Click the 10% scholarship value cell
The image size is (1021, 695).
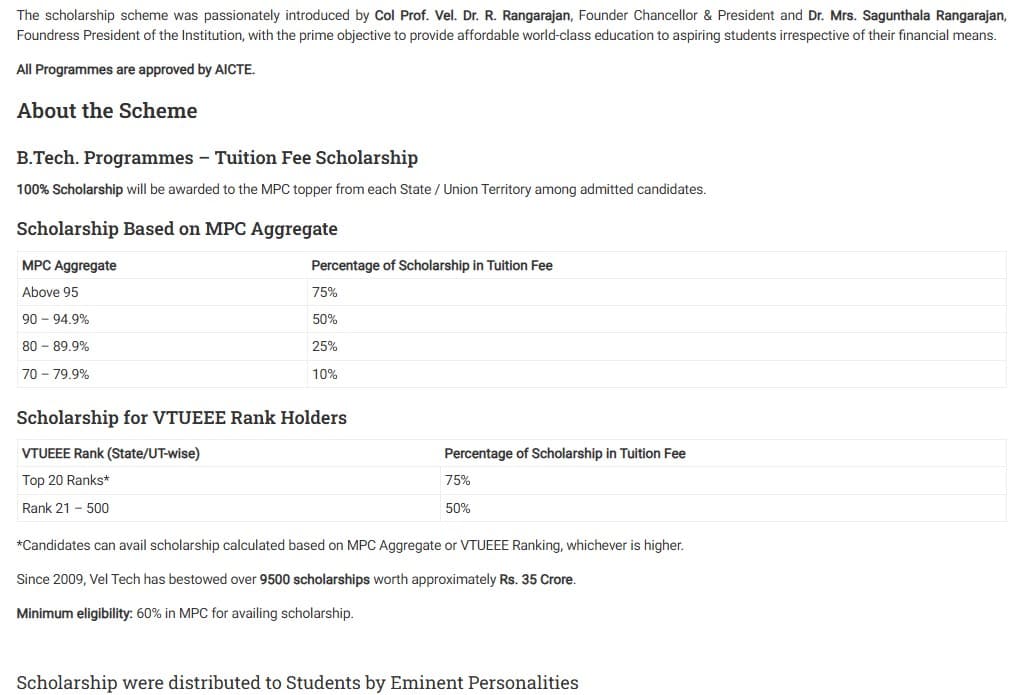[x=324, y=374]
